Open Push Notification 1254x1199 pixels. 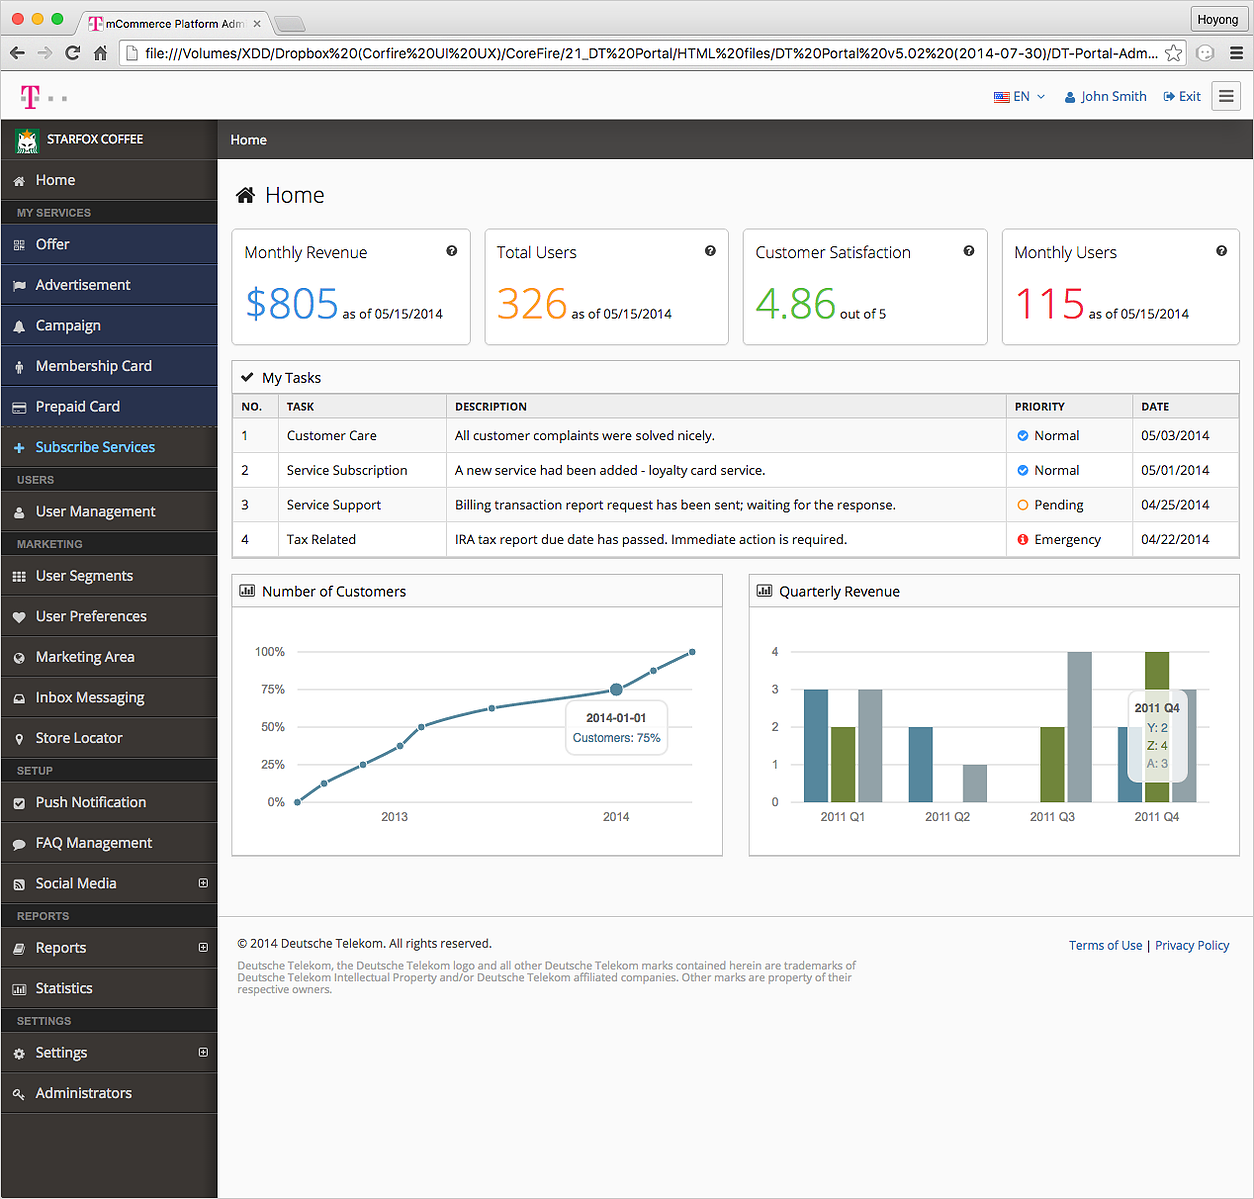(x=109, y=802)
